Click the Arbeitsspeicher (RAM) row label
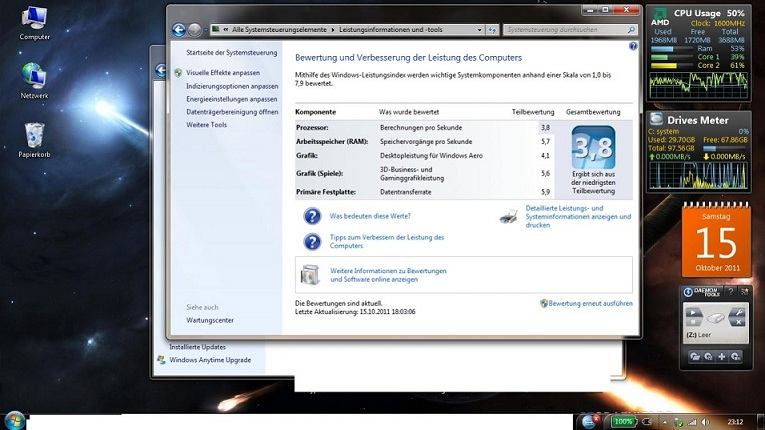765x430 pixels. coord(332,142)
